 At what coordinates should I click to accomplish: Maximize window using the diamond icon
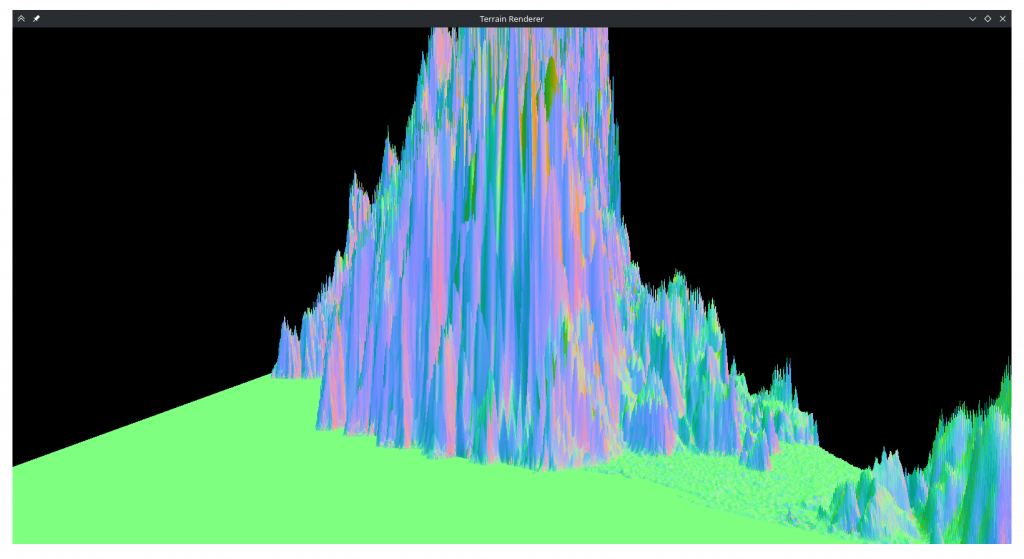coord(987,18)
